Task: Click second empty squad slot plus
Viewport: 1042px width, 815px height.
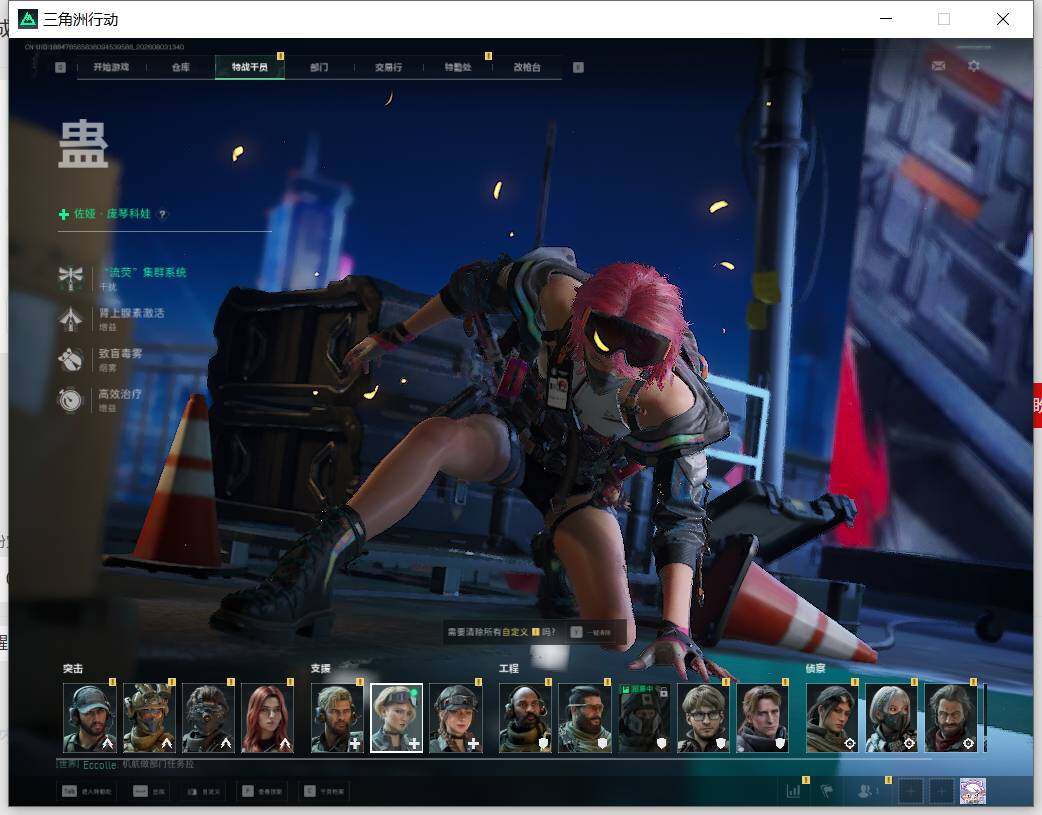Action: coord(941,791)
